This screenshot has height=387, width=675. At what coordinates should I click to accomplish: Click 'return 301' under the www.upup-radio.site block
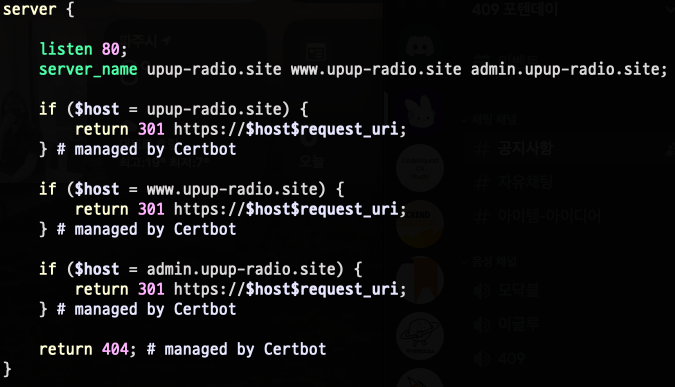coord(120,209)
